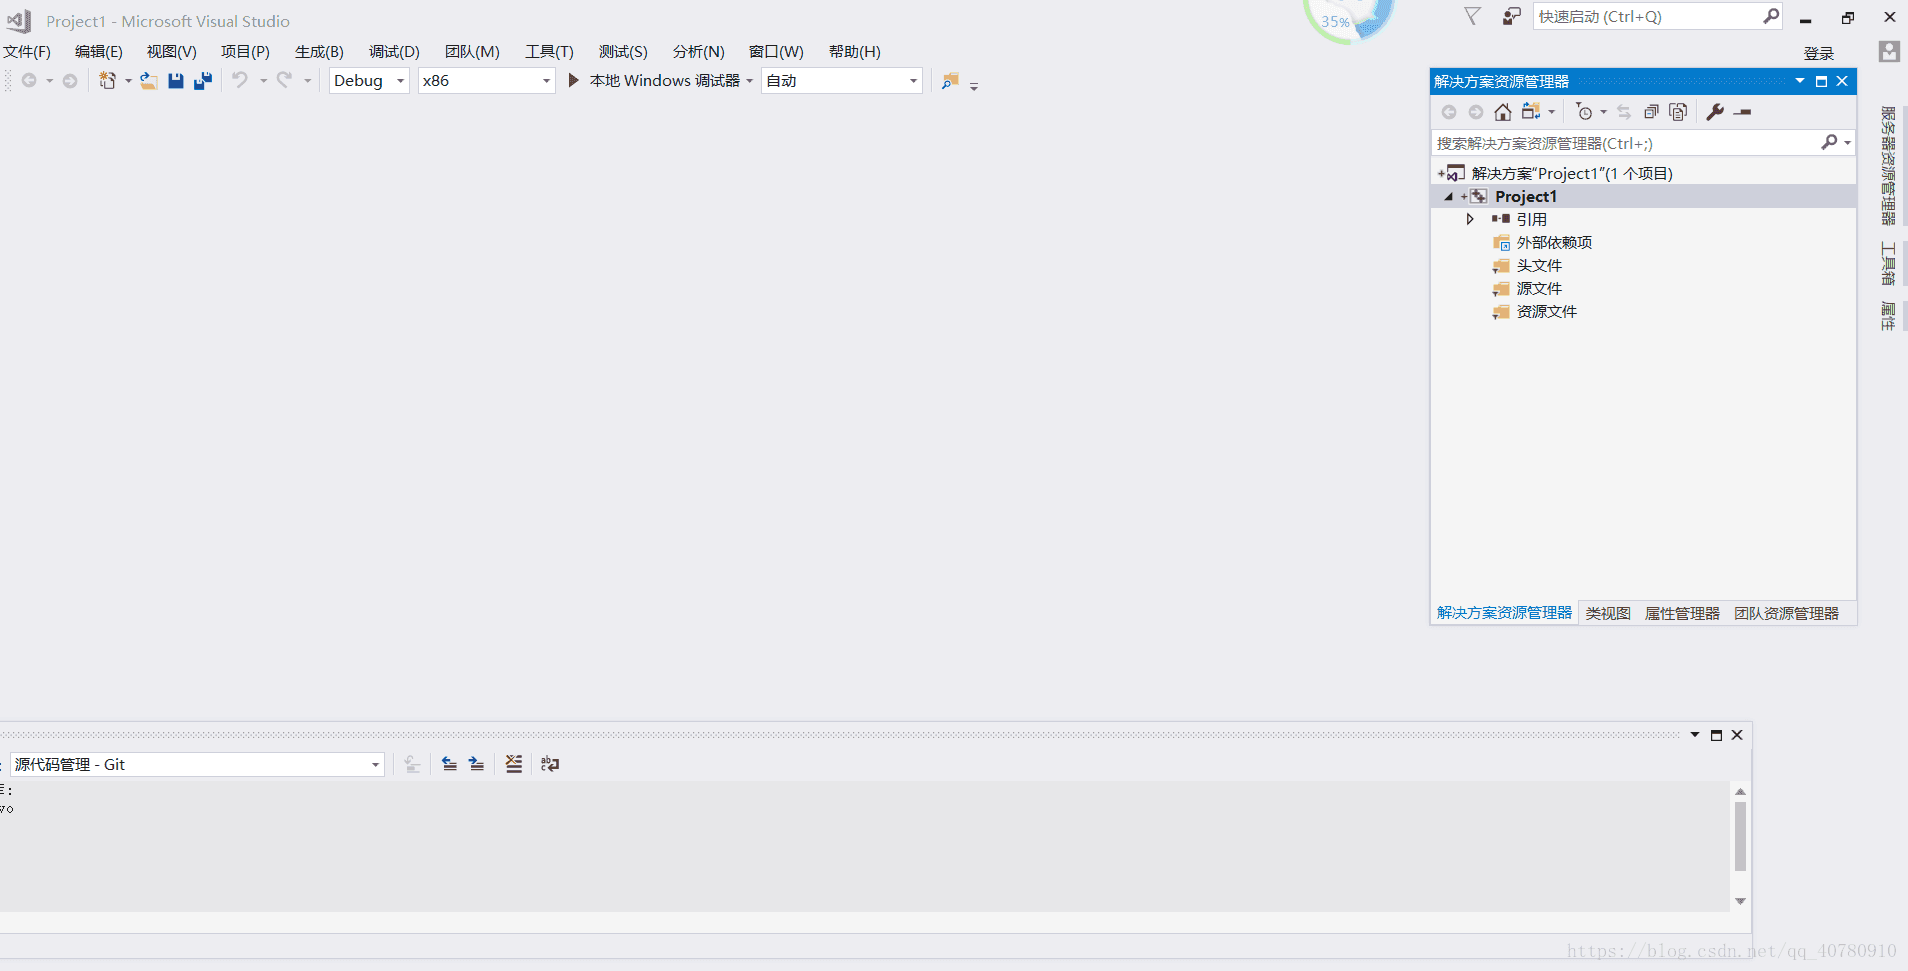The height and width of the screenshot is (971, 1908).
Task: Switch to the 类视图 tab
Action: tap(1608, 614)
